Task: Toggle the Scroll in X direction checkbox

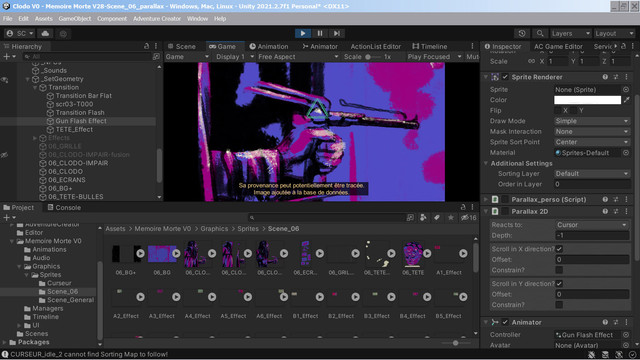Action: click(559, 249)
